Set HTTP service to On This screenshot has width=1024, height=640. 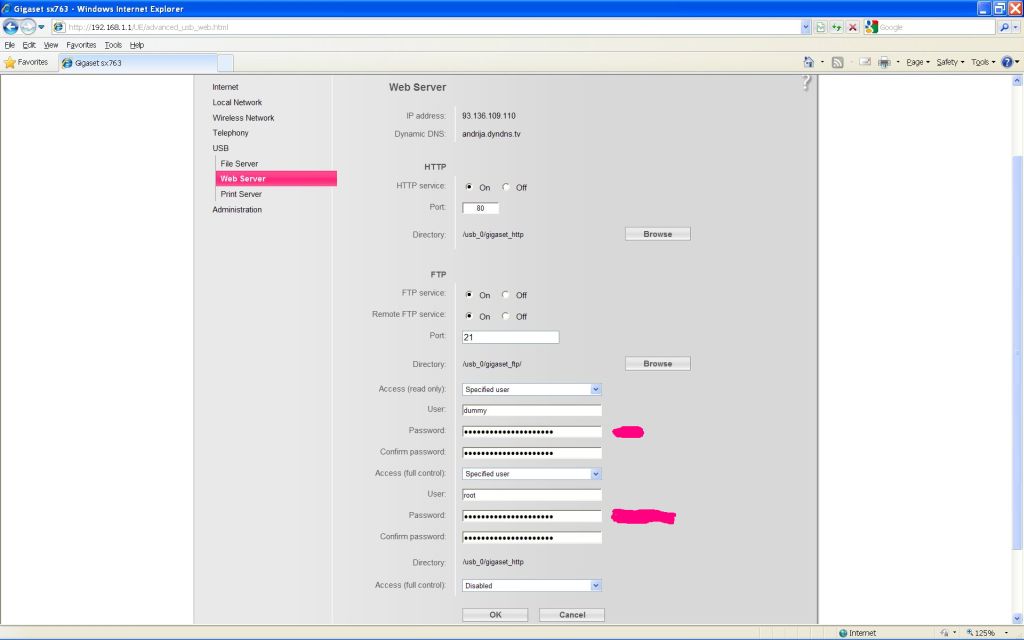(469, 187)
